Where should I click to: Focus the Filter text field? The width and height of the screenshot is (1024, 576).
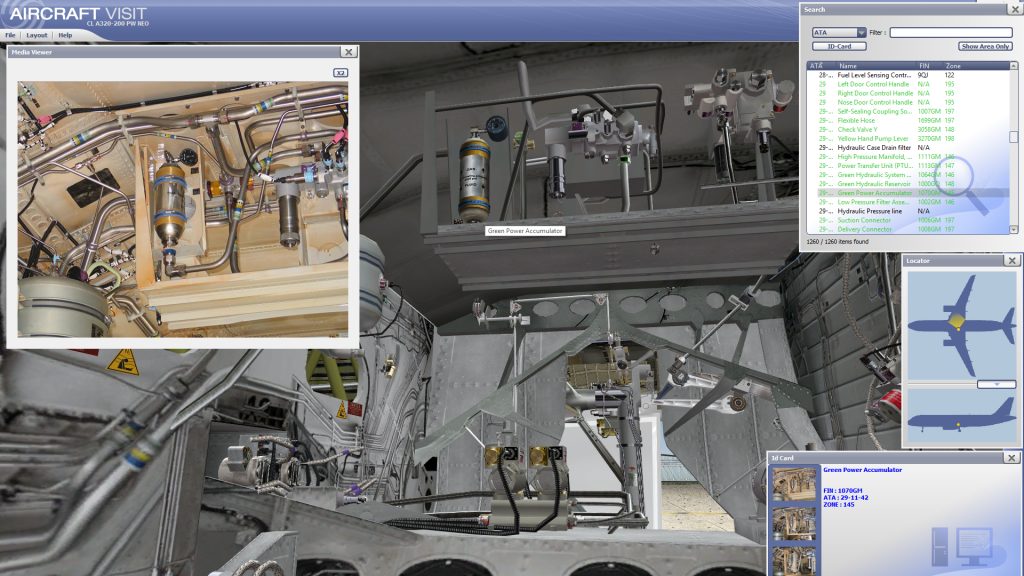(x=951, y=33)
